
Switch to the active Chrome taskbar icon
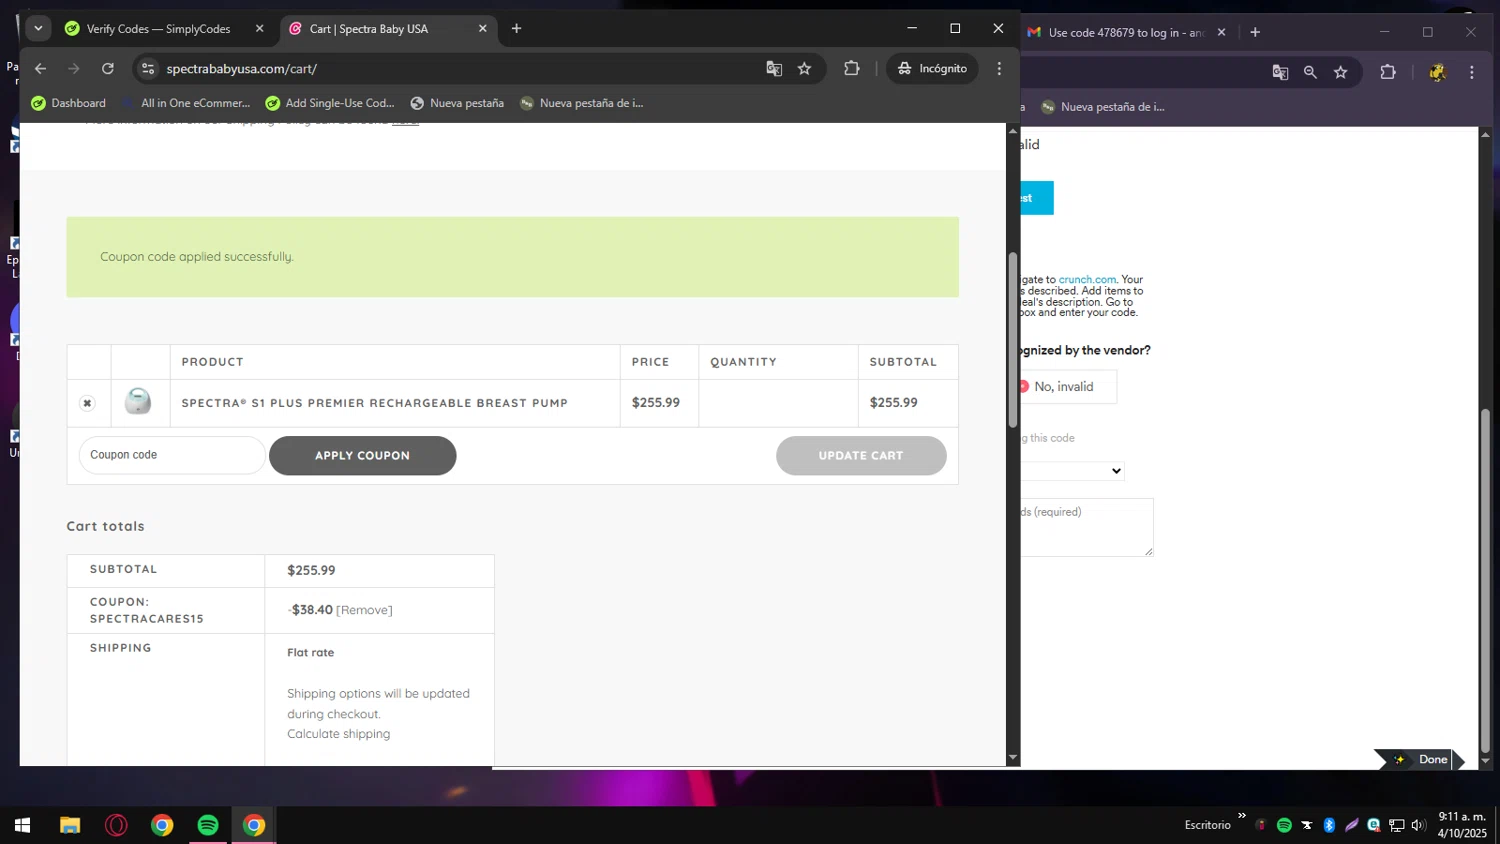coord(254,825)
